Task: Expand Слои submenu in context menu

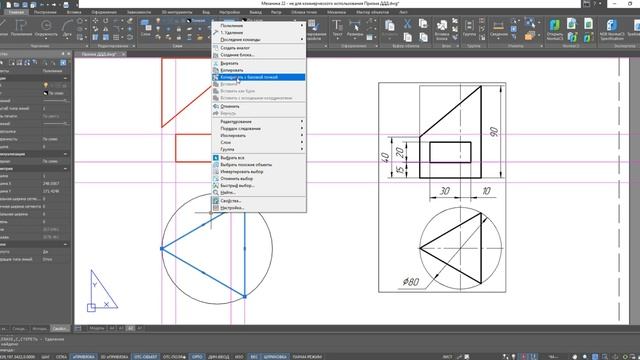Action: tap(259, 142)
